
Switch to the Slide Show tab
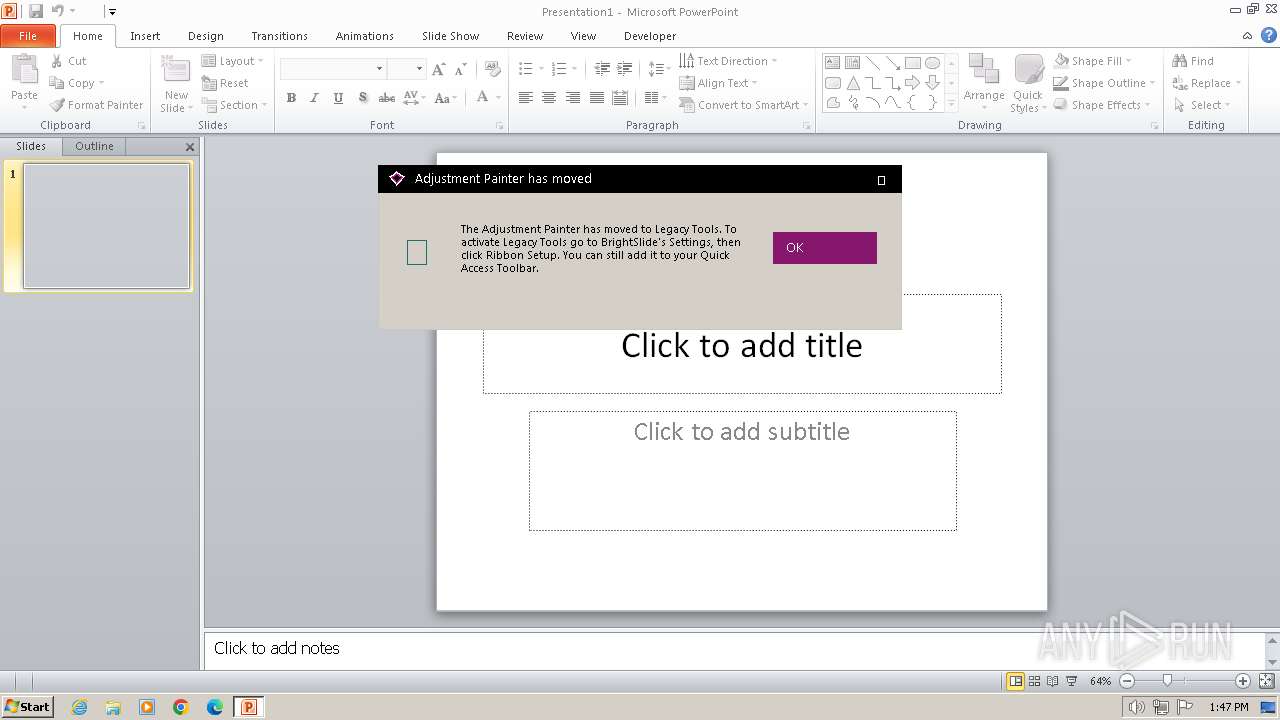(450, 36)
